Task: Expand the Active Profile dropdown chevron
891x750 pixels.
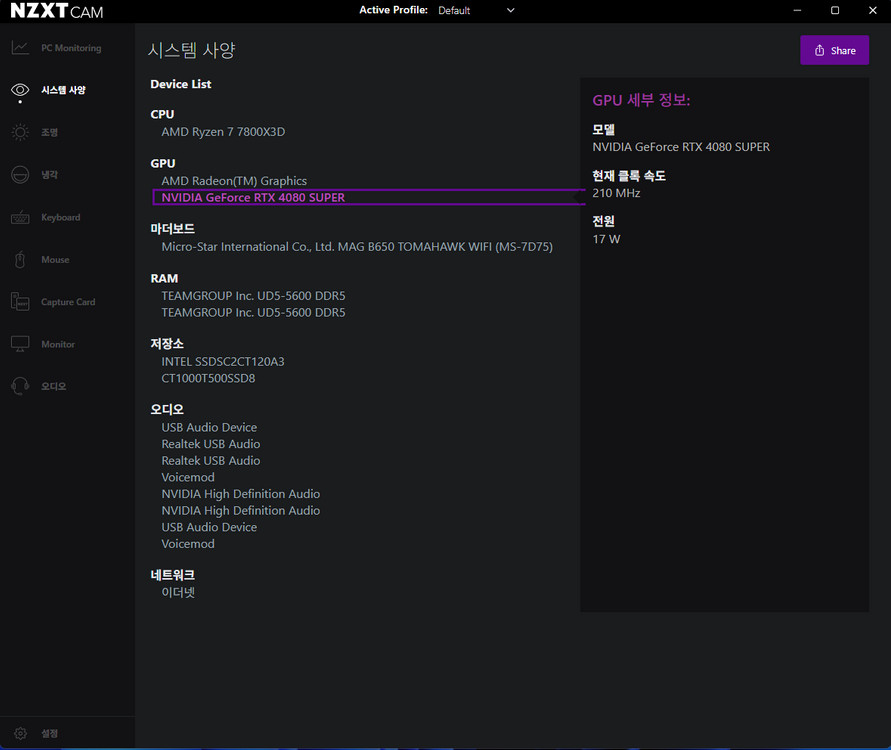Action: tap(511, 10)
